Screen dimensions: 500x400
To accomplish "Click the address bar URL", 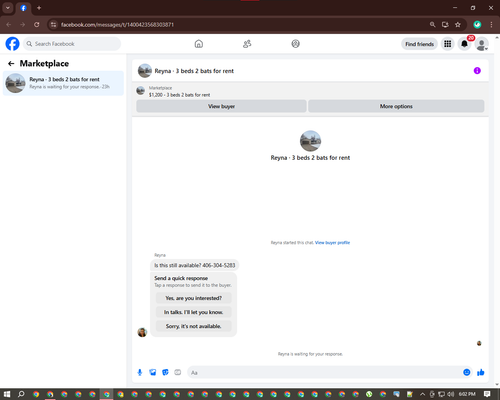I will [117, 25].
